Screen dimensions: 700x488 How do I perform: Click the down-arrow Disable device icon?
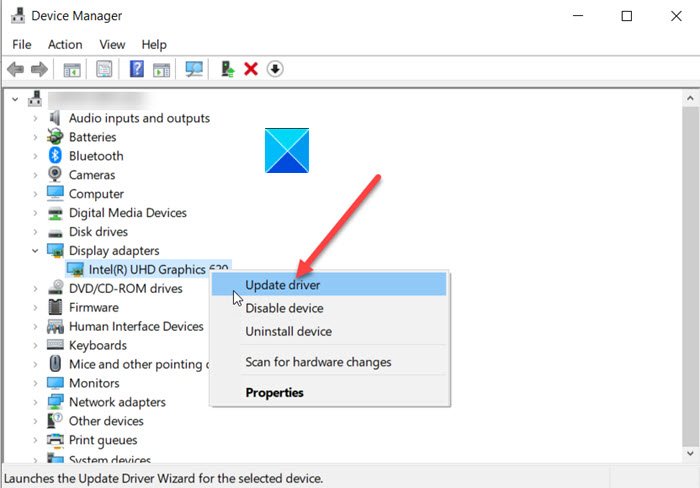(275, 69)
